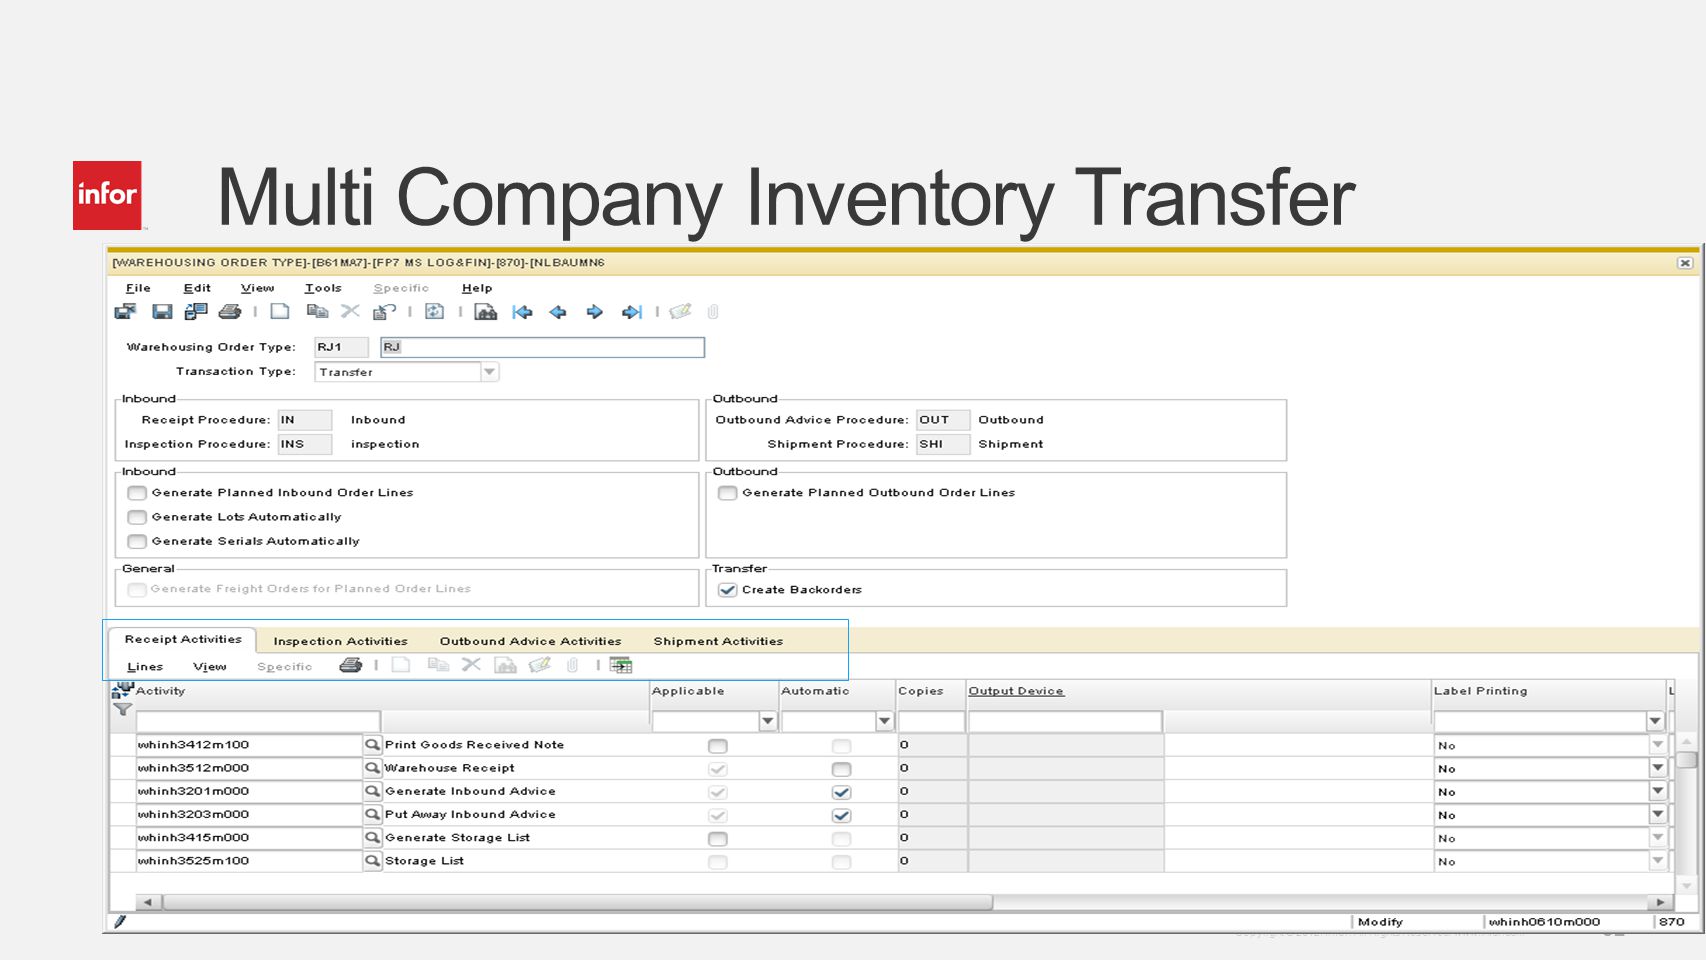The image size is (1706, 960).
Task: Go to previous record arrow icon
Action: click(558, 312)
